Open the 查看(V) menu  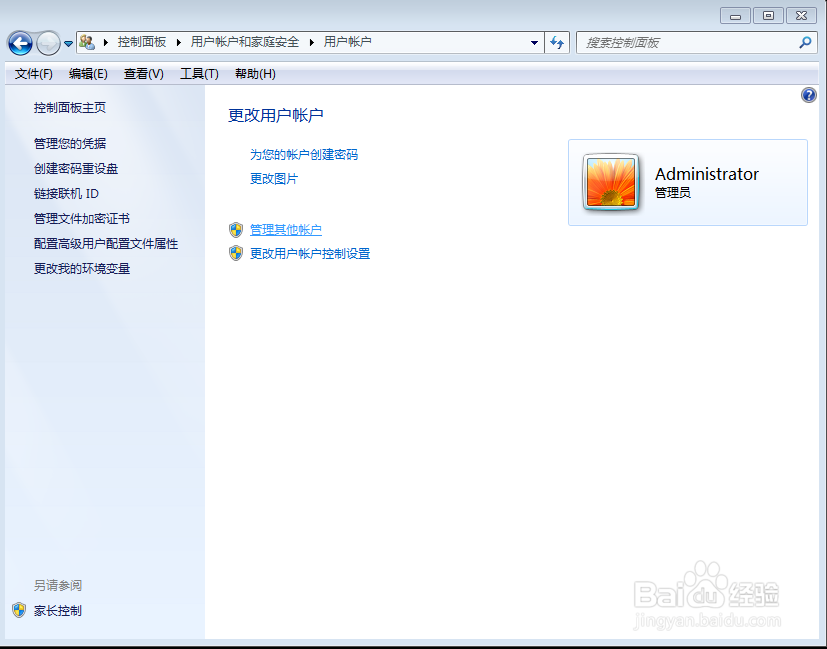(143, 74)
